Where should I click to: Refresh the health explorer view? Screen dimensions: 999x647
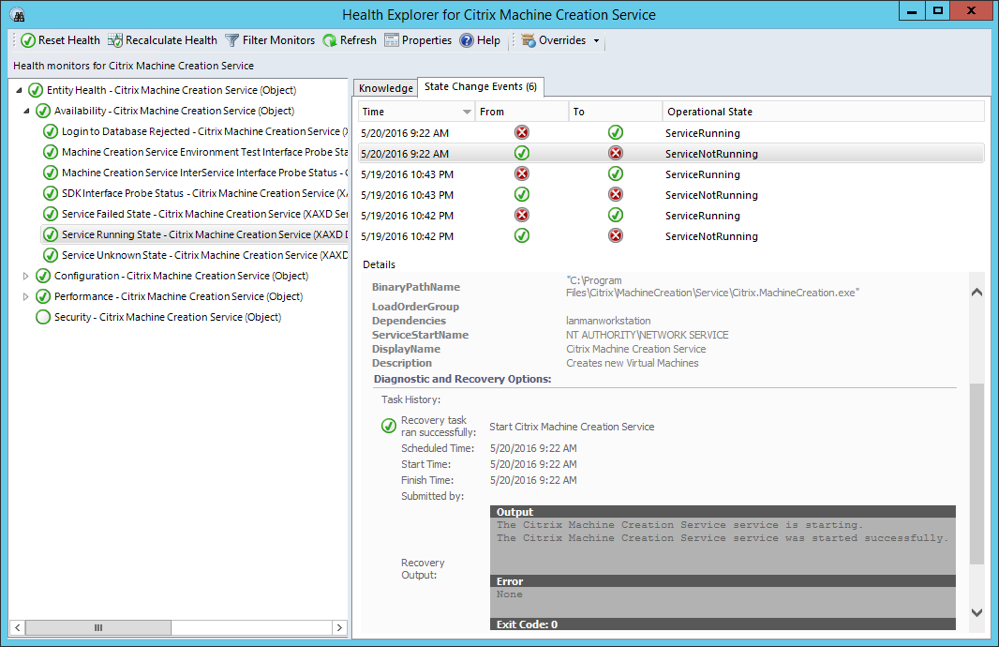(x=350, y=40)
